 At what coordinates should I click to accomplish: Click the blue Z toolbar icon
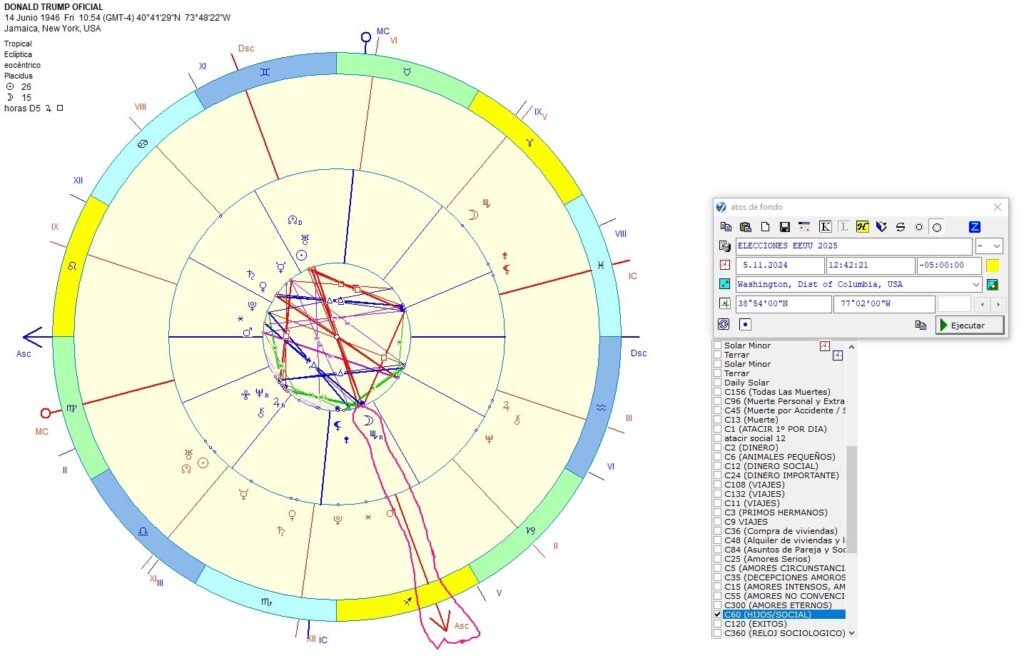974,227
